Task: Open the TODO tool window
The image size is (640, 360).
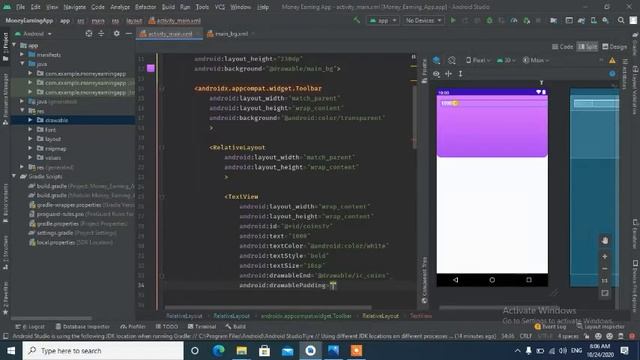Action: tap(167, 327)
